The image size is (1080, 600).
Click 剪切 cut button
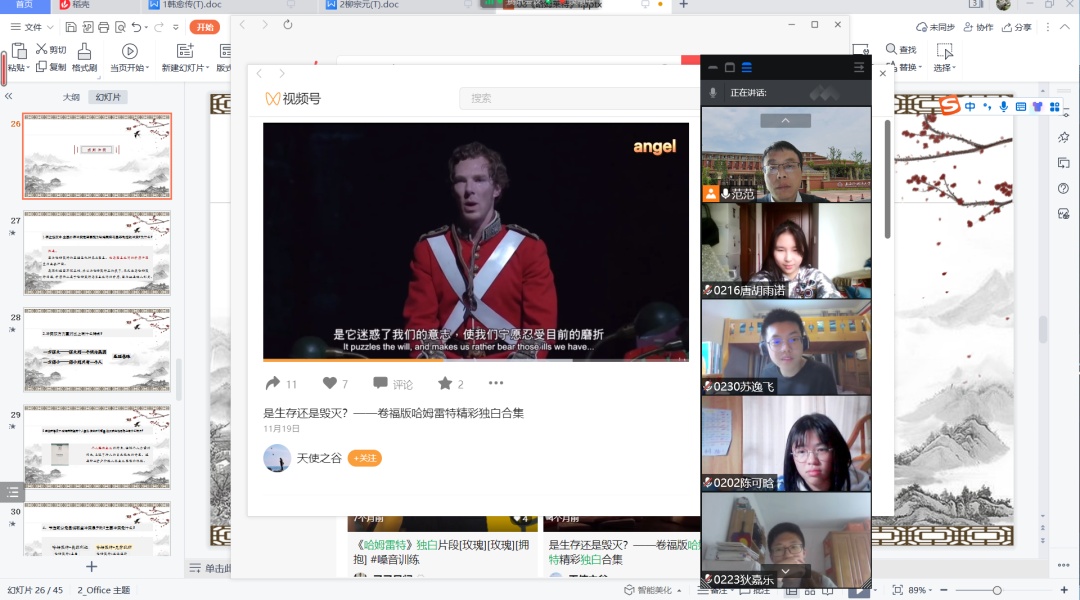coord(51,50)
